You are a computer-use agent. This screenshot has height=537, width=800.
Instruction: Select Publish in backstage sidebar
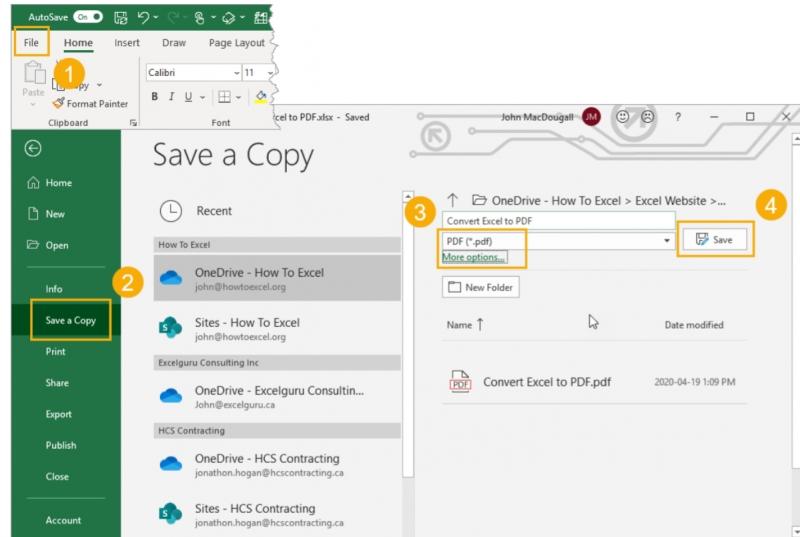point(61,445)
